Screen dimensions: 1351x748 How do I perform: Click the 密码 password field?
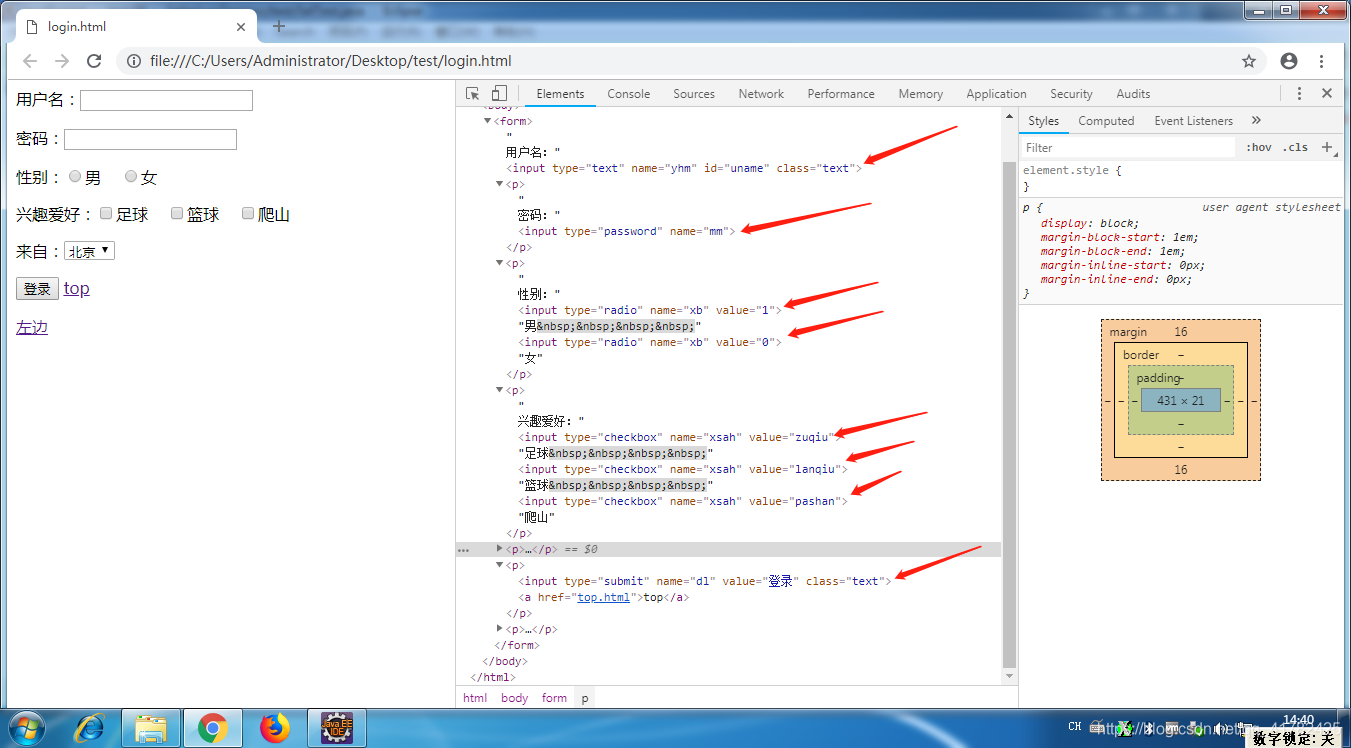150,139
